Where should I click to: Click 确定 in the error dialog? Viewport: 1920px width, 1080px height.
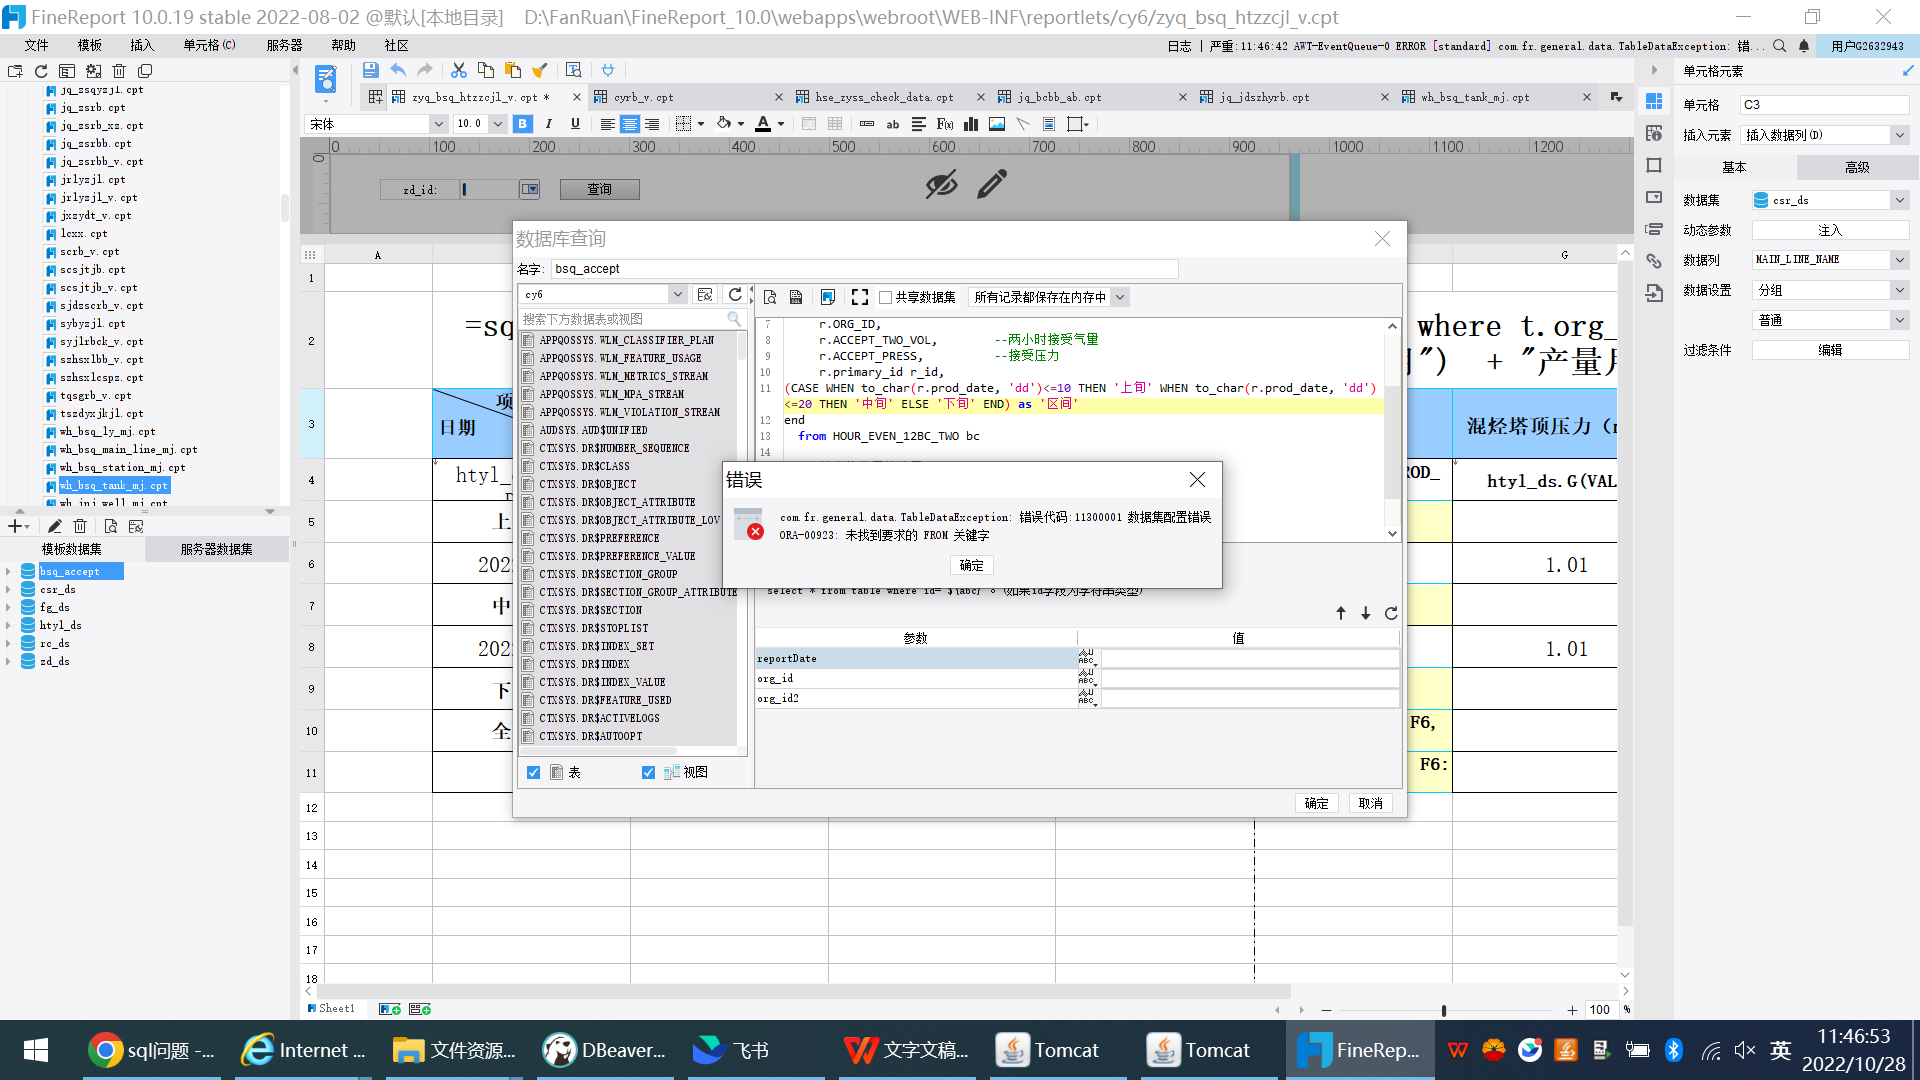pyautogui.click(x=971, y=565)
